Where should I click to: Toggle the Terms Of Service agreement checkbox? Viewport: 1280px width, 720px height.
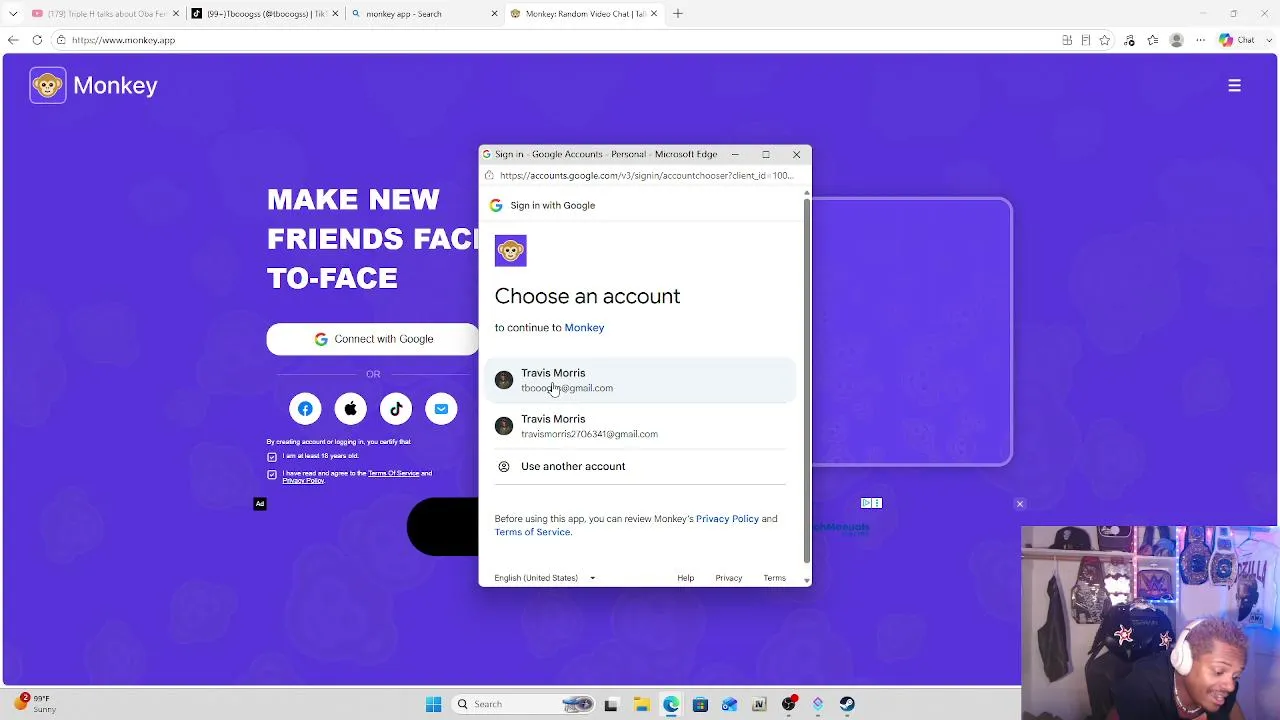[x=272, y=475]
